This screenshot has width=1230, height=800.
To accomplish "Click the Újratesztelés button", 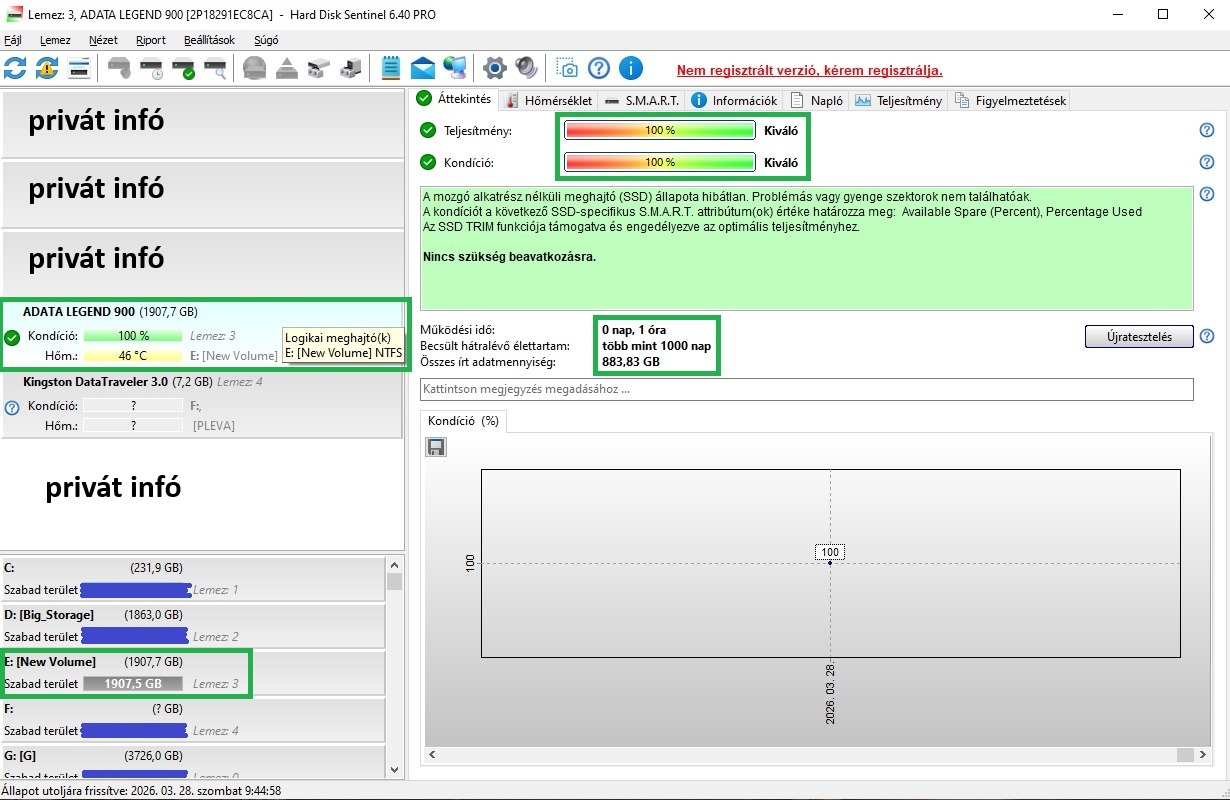I will pyautogui.click(x=1139, y=336).
